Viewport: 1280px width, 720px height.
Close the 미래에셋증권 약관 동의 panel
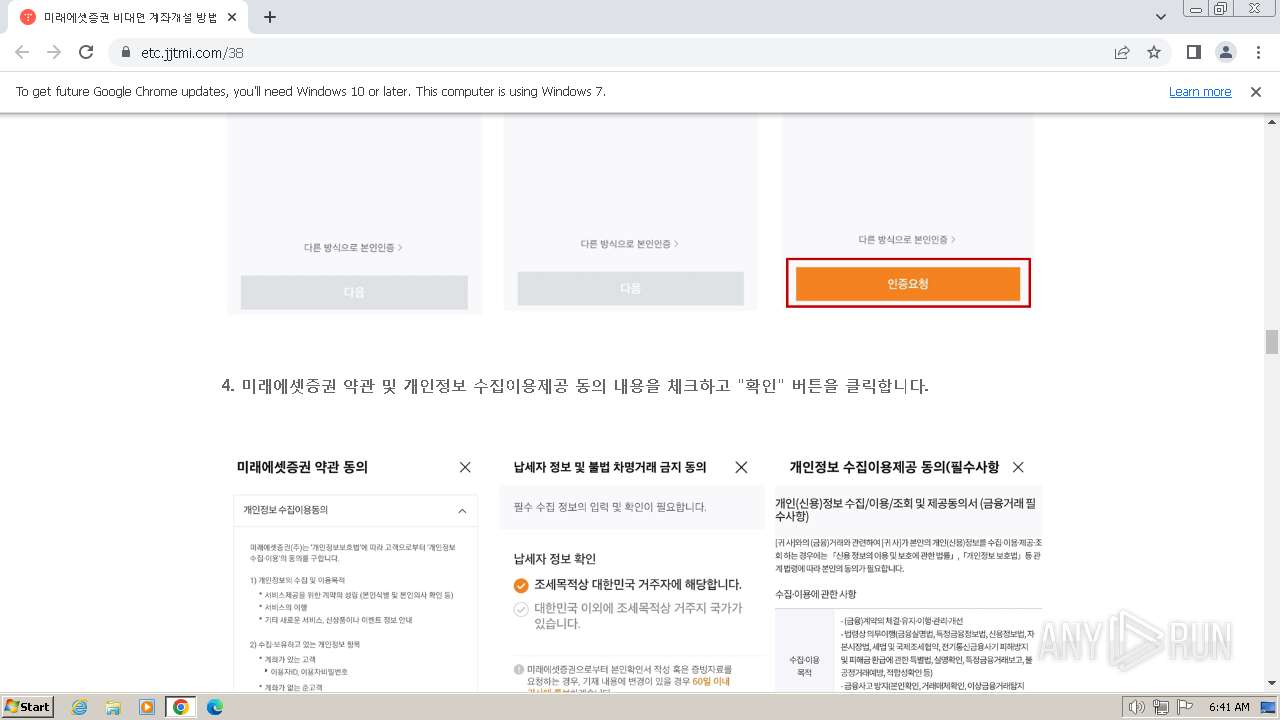[x=465, y=467]
